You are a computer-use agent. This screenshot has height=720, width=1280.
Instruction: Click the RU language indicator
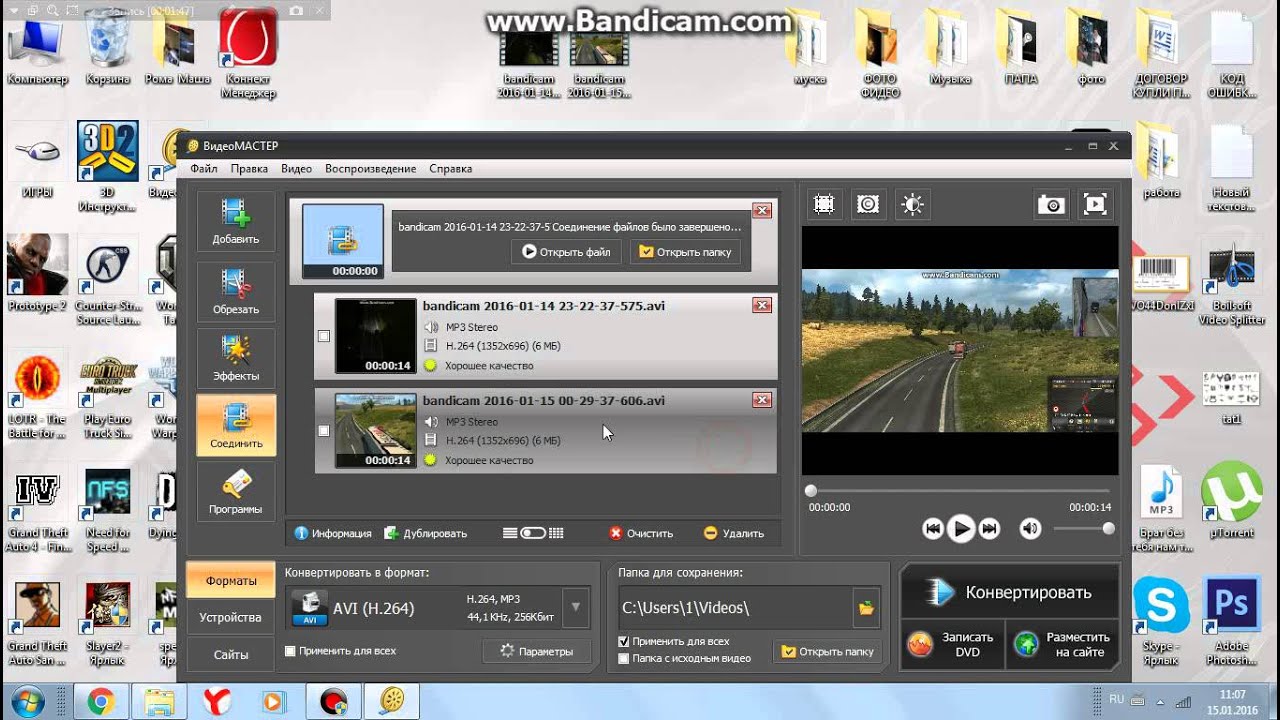click(x=1116, y=699)
